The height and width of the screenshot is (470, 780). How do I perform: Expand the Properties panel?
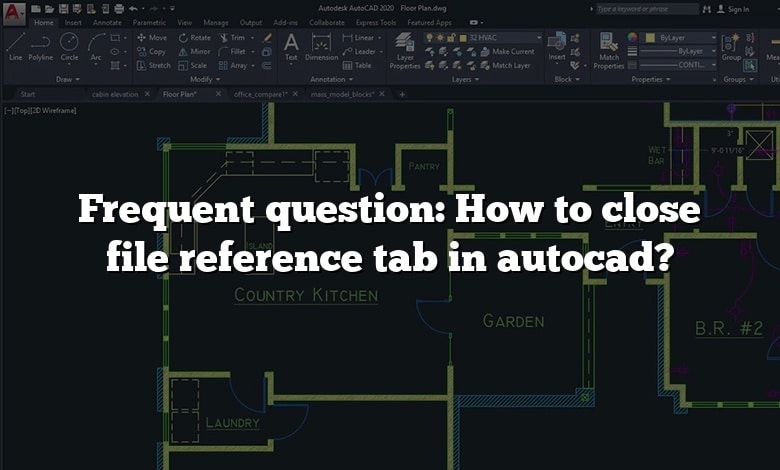pos(651,79)
